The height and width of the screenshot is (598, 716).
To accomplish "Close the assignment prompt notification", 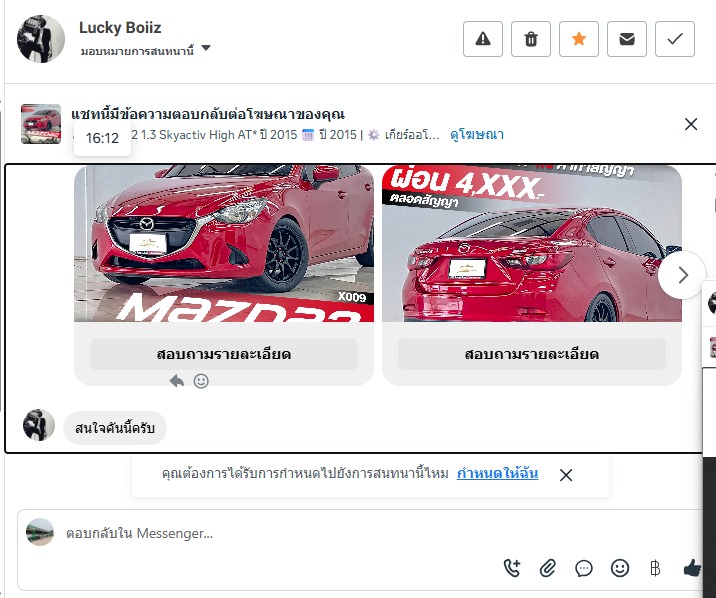I will point(566,475).
